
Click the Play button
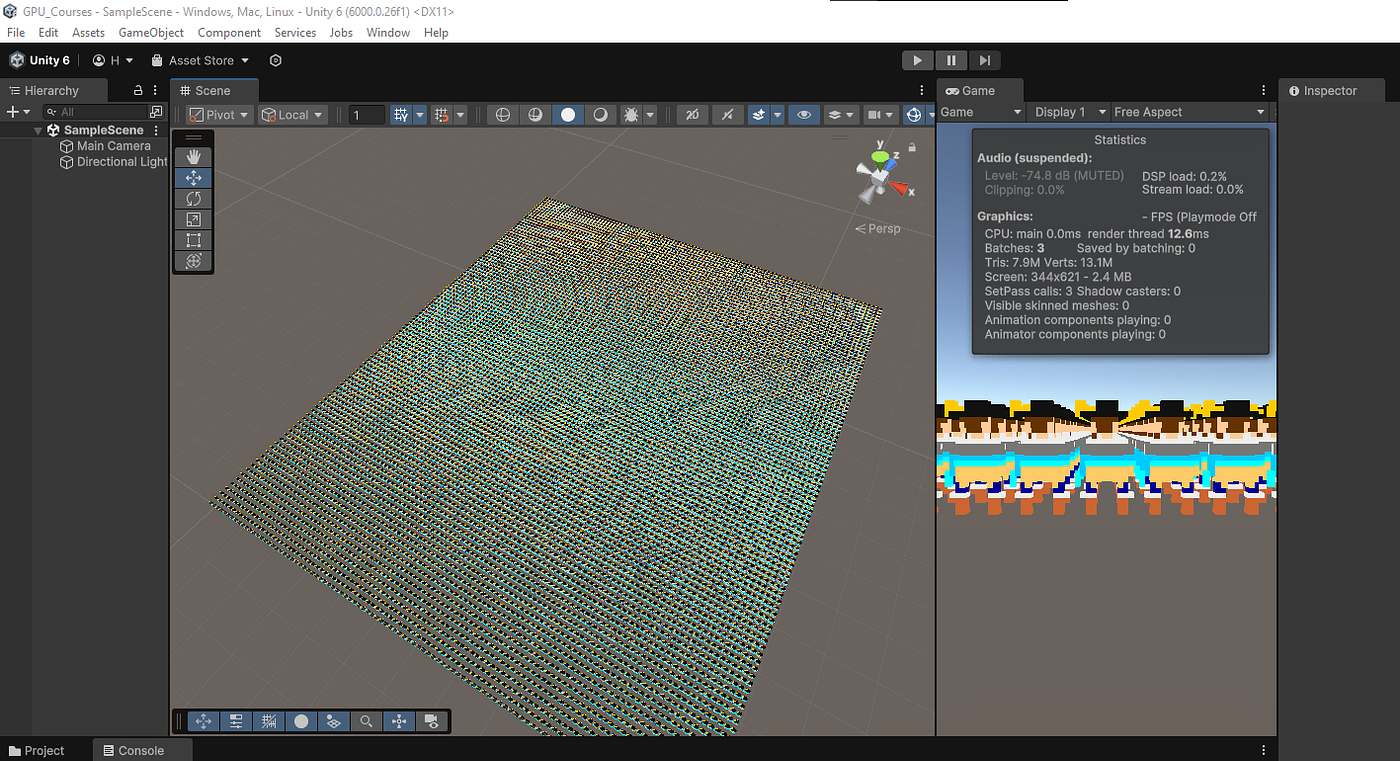[x=917, y=60]
